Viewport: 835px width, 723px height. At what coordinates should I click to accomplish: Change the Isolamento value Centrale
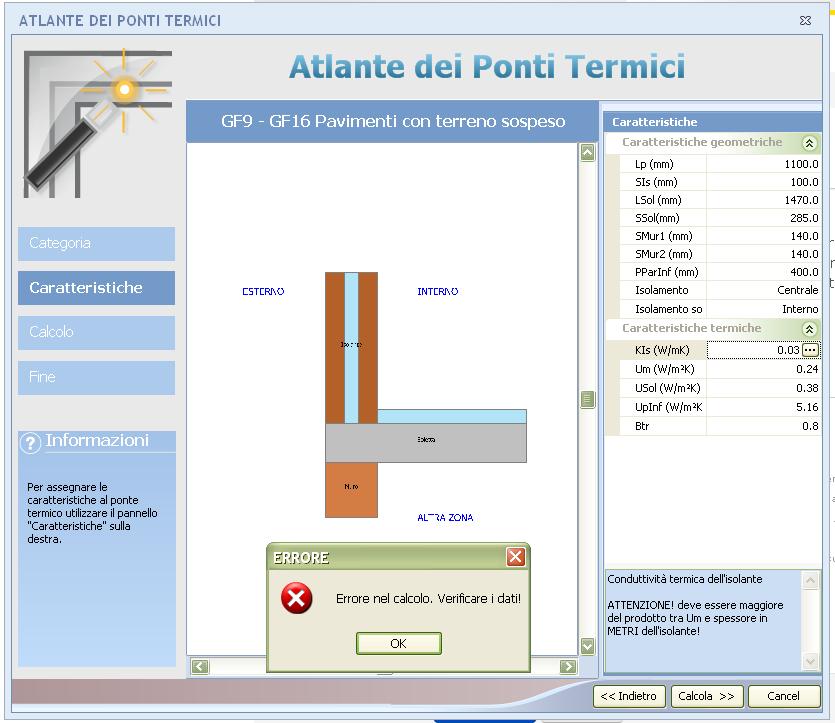click(764, 290)
